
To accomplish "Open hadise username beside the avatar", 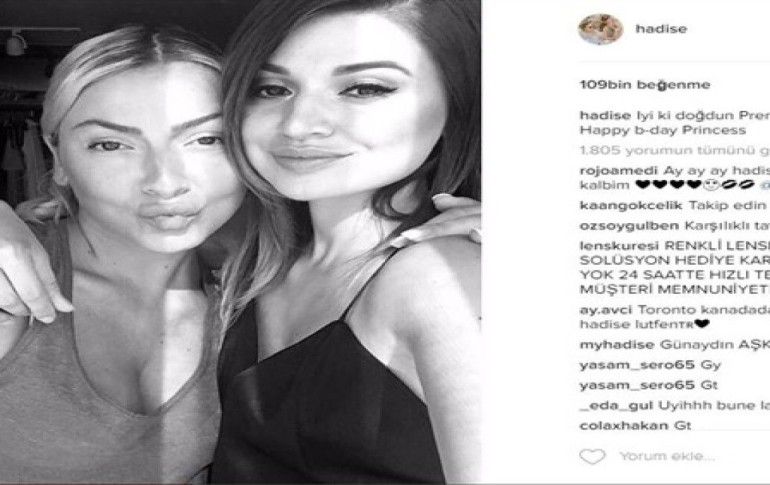I will [661, 29].
